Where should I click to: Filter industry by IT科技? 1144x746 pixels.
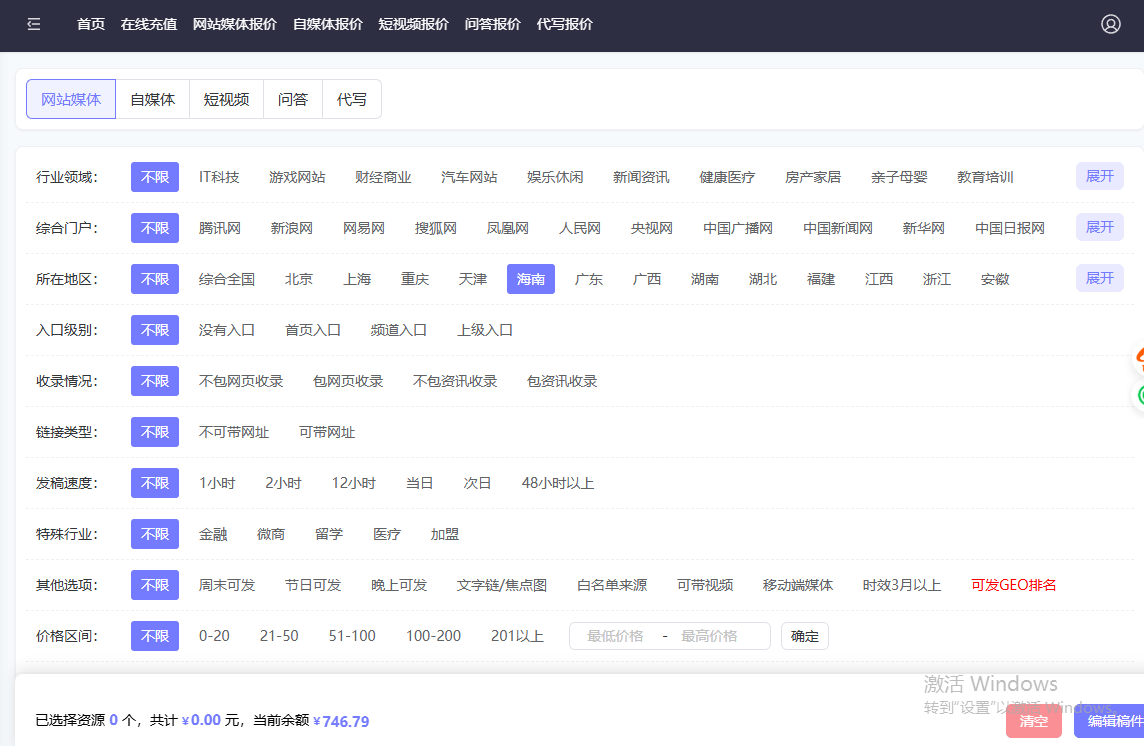[x=219, y=177]
